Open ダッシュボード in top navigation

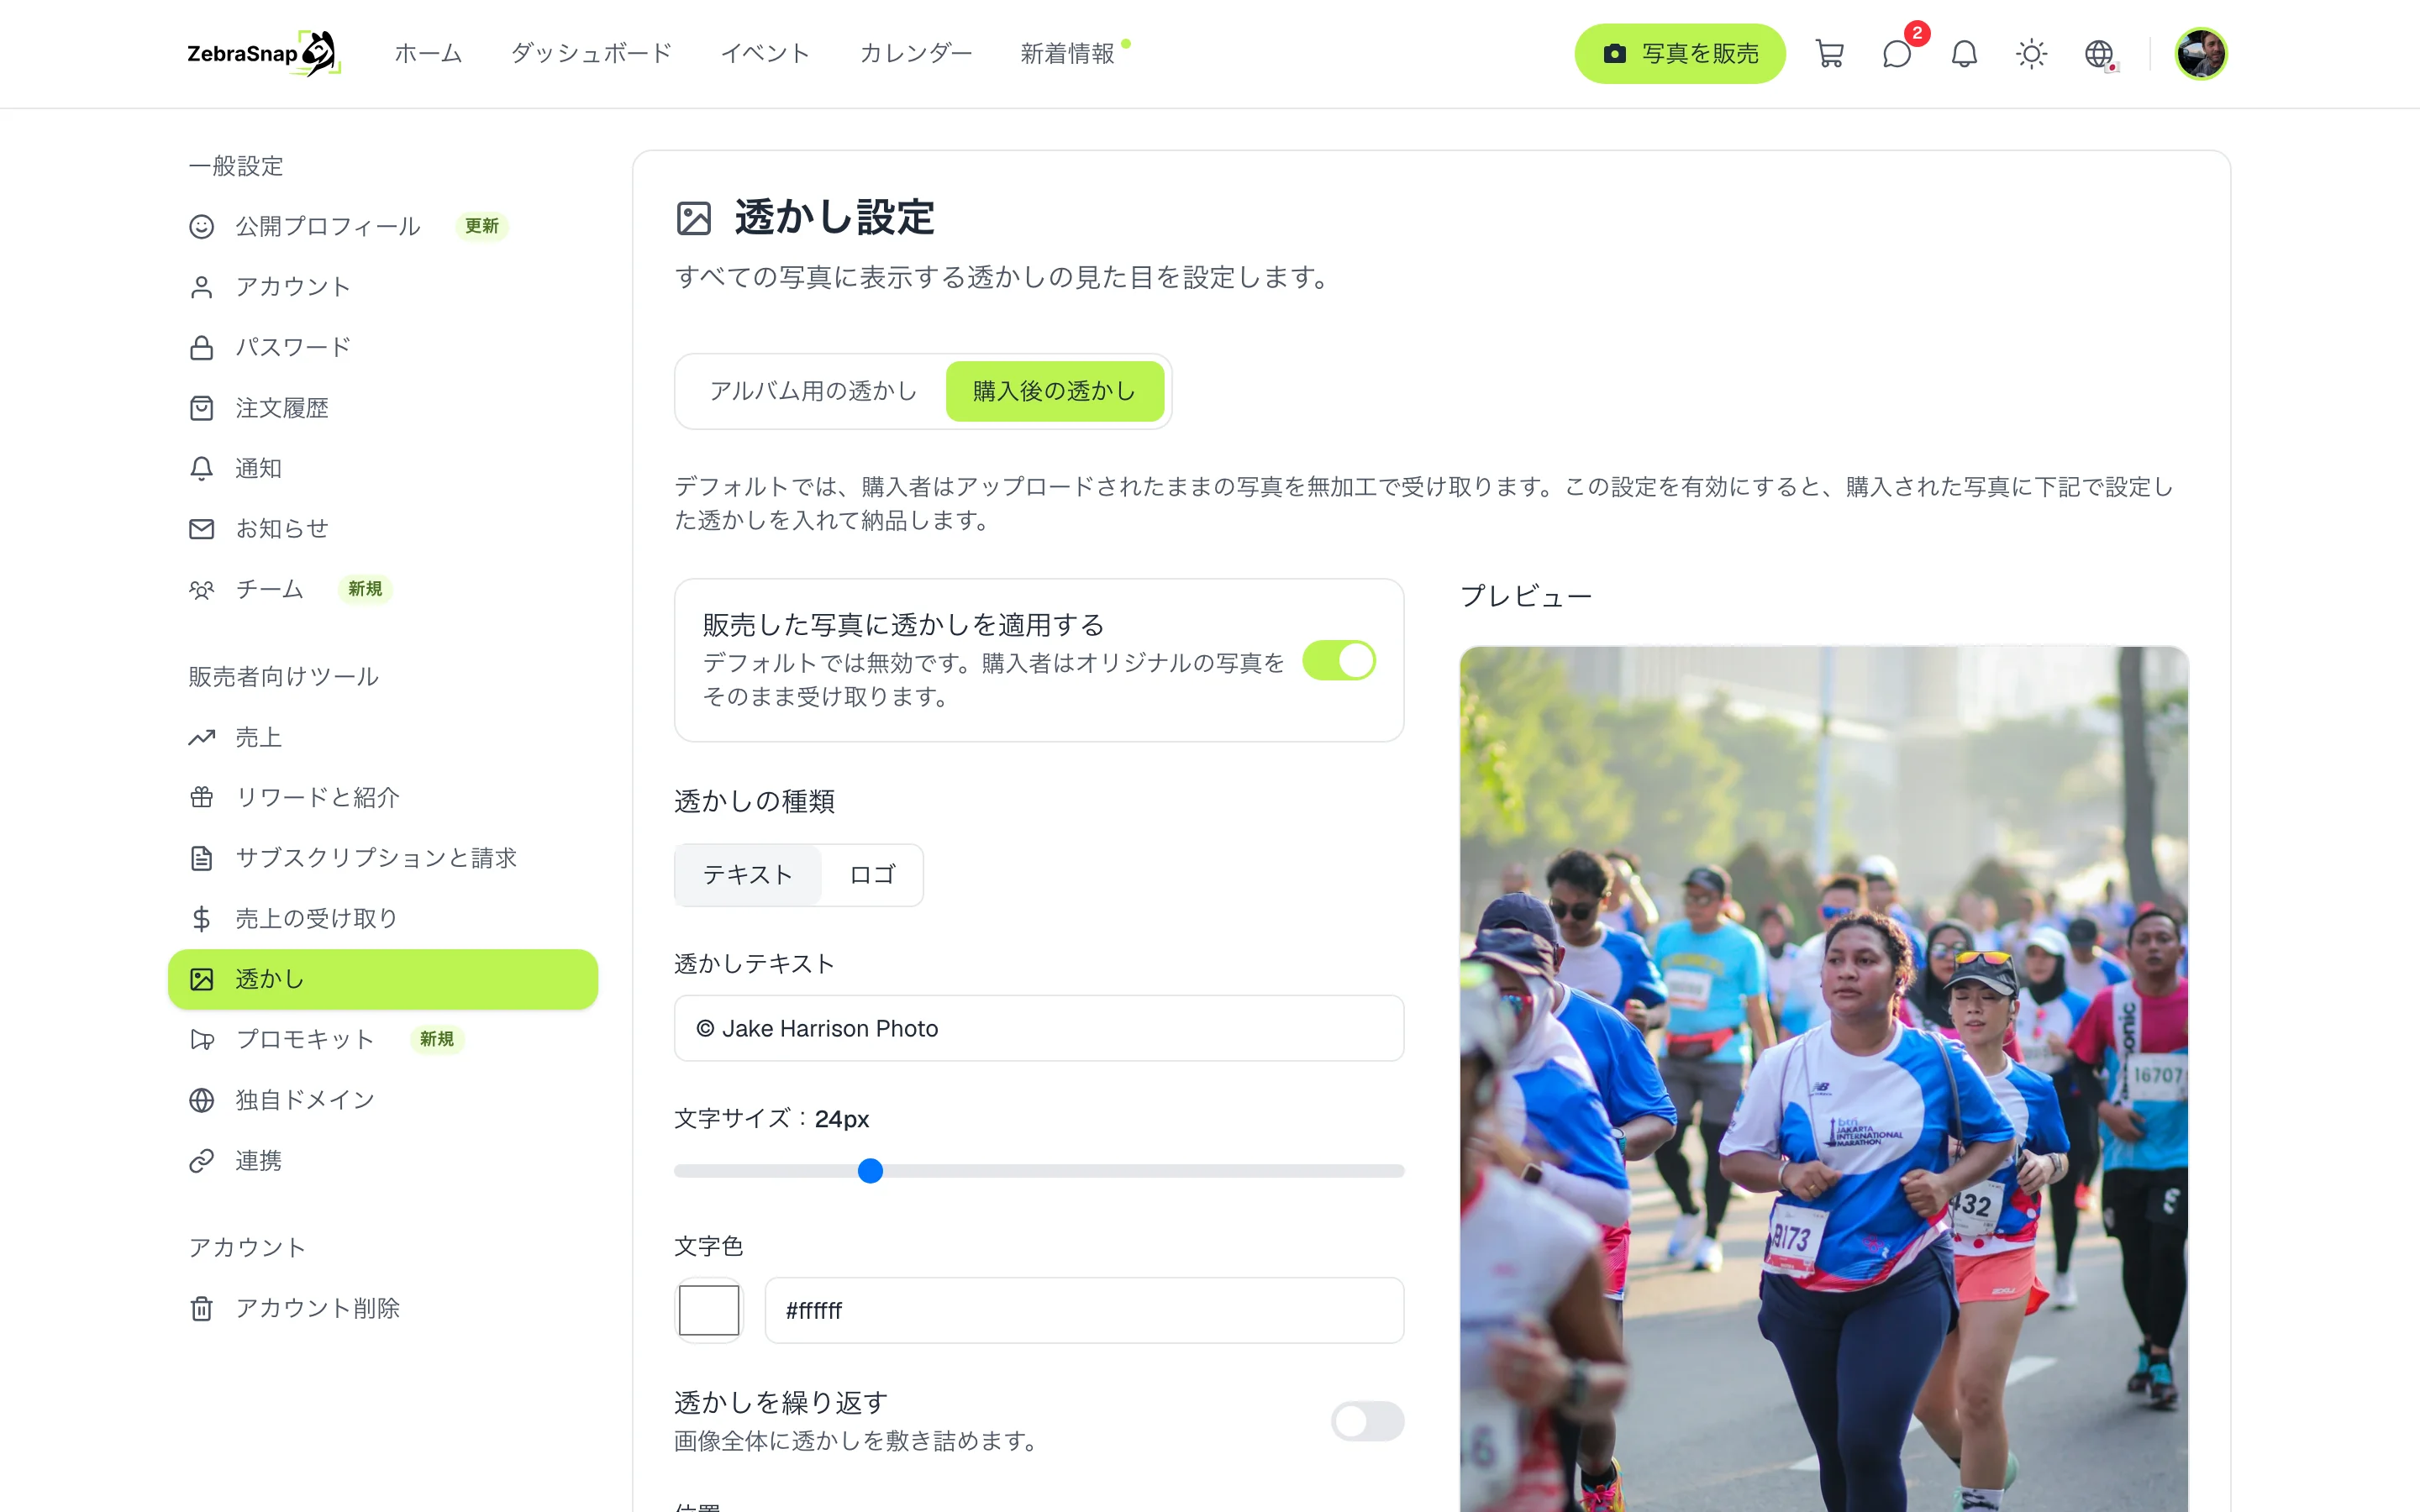pyautogui.click(x=591, y=54)
